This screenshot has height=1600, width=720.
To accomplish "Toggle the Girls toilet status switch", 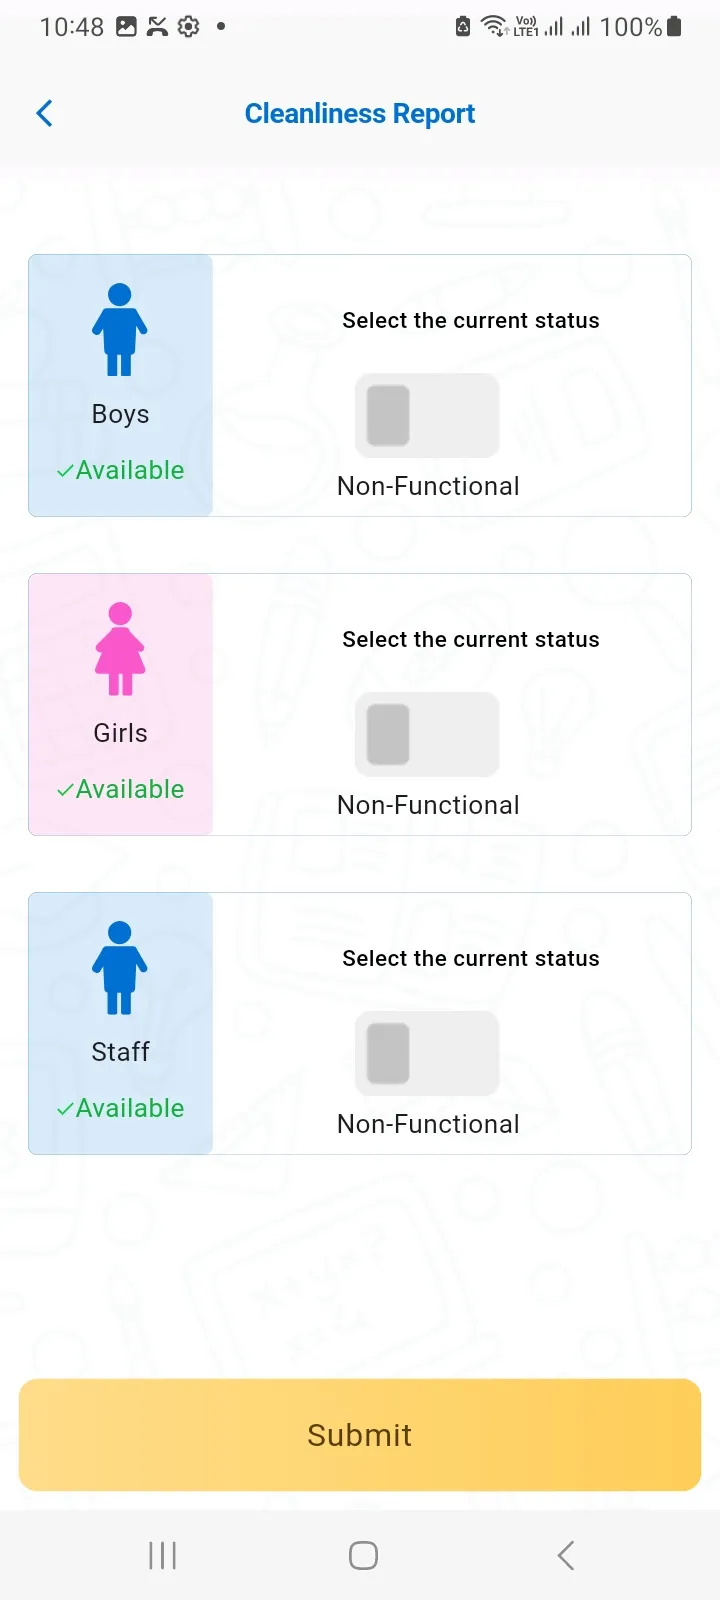I will [427, 734].
